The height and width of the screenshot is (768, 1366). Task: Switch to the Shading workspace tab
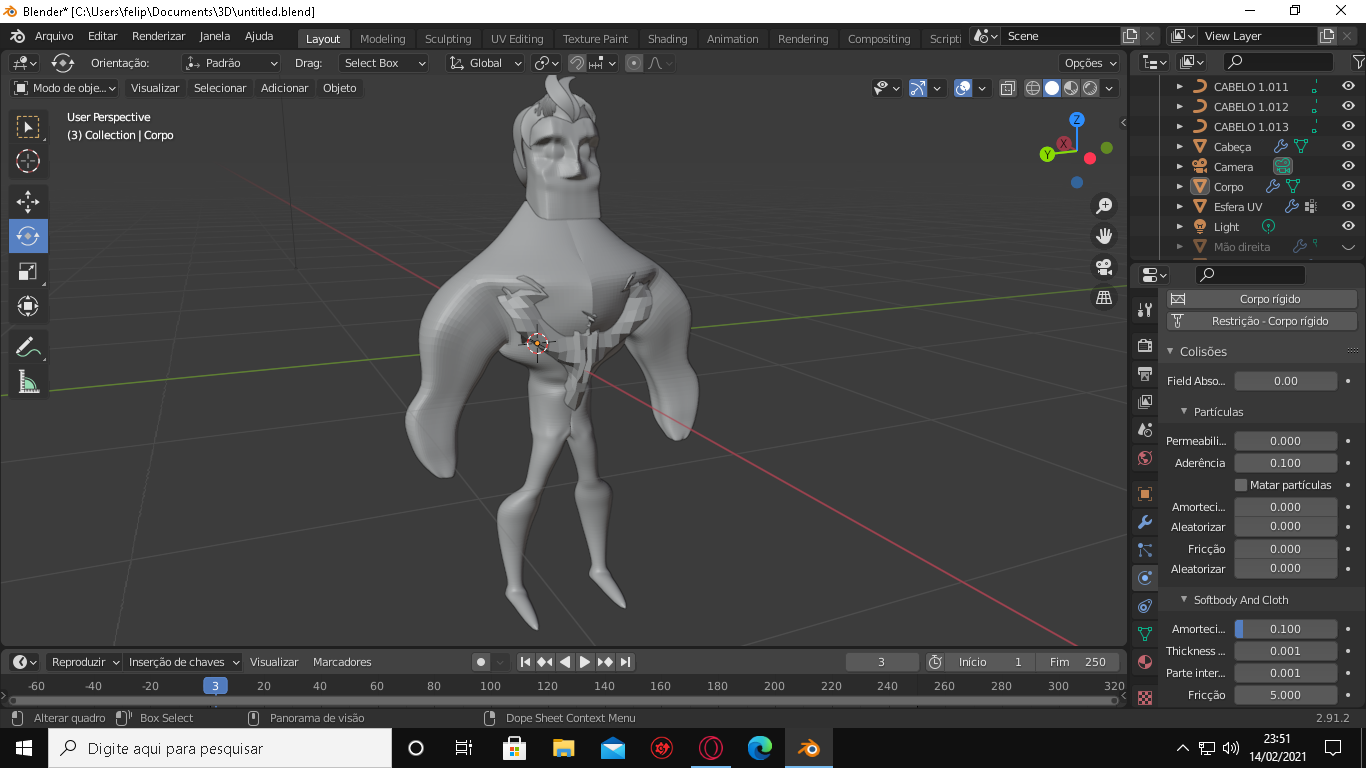point(668,39)
